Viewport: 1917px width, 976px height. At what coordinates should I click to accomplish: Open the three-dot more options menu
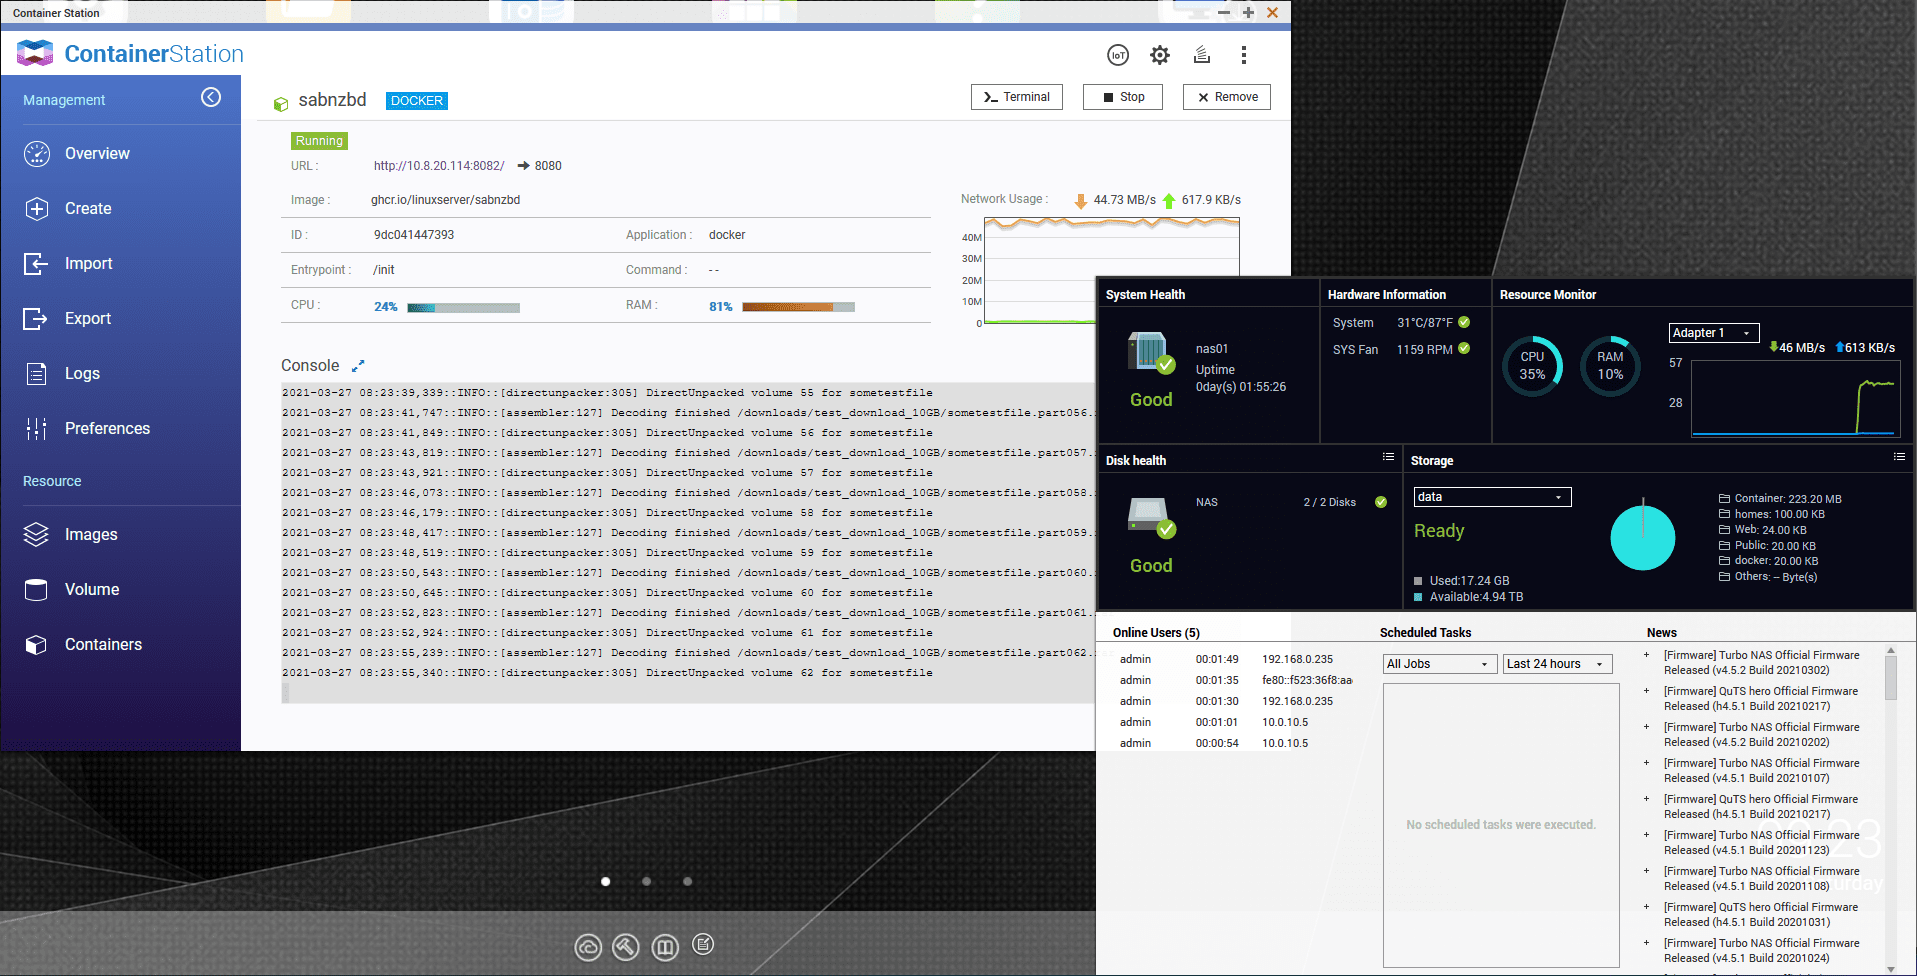[x=1244, y=55]
